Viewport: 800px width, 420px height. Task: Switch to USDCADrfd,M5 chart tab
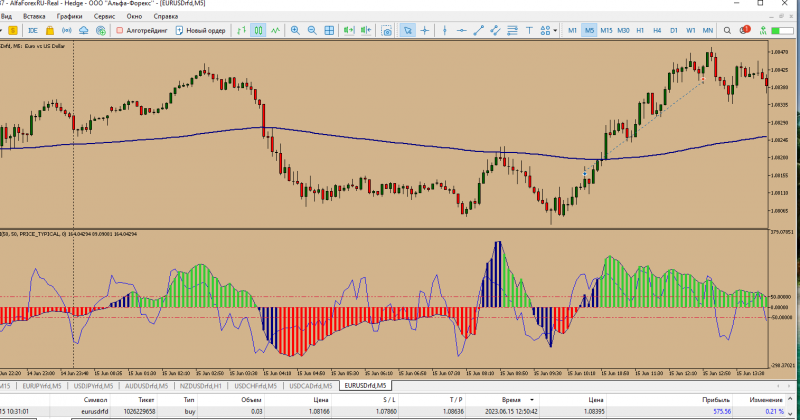[x=311, y=386]
